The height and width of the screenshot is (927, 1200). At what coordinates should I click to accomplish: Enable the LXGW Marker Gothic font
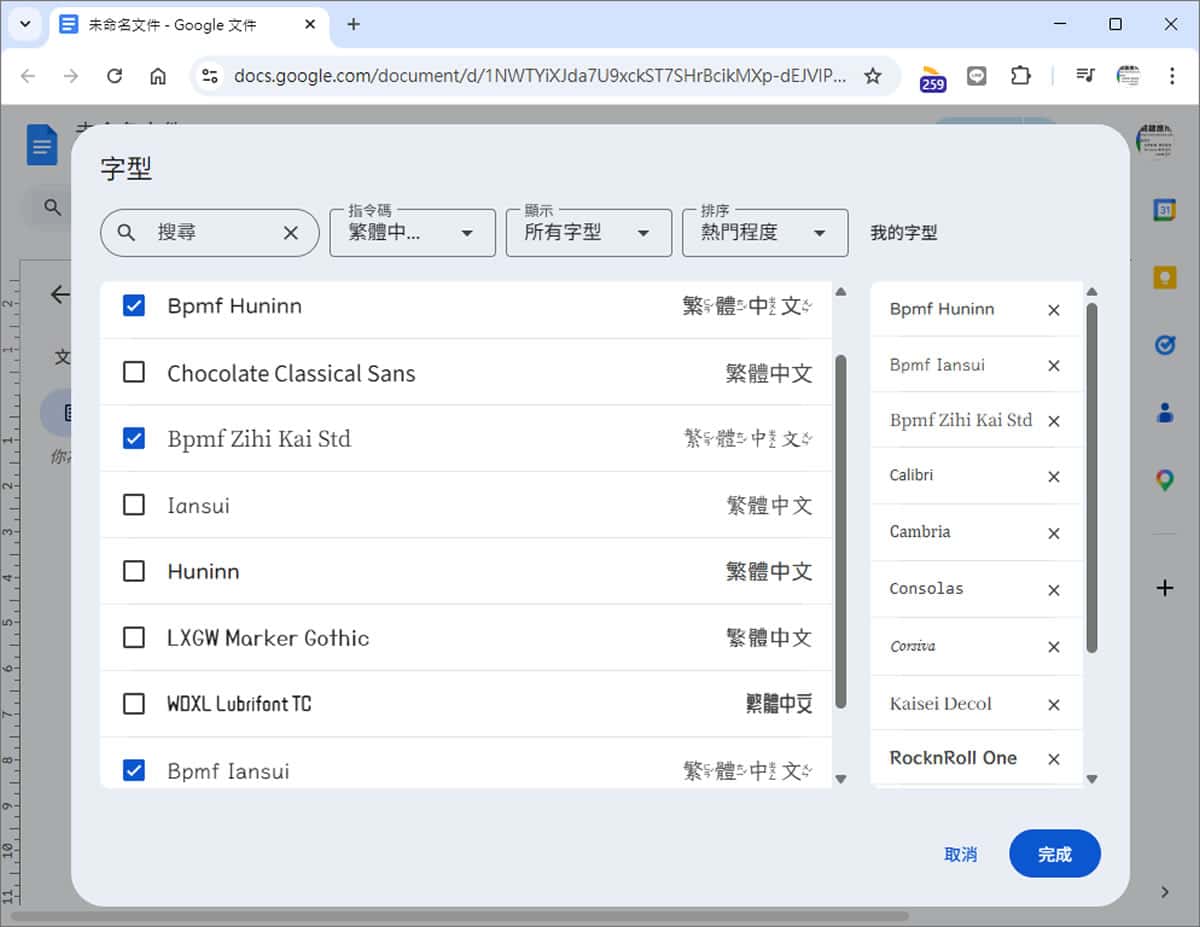coord(133,637)
